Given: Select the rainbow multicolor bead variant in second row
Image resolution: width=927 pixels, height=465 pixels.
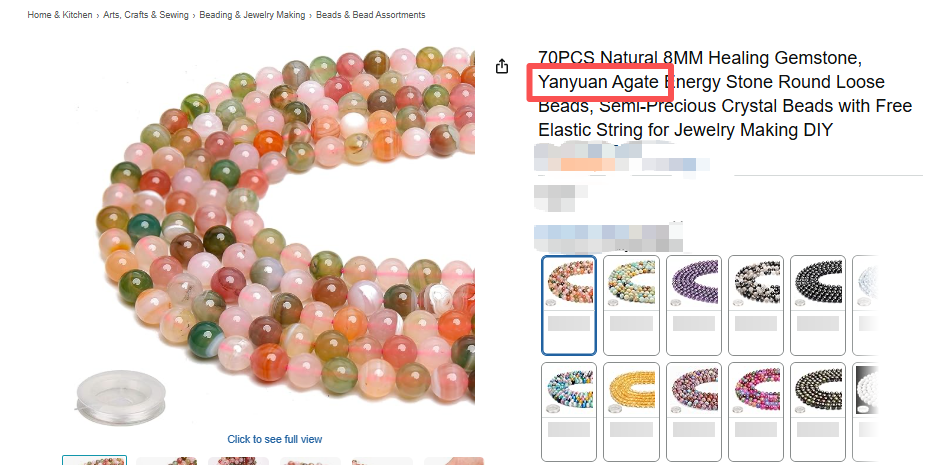Looking at the screenshot, I should 569,412.
